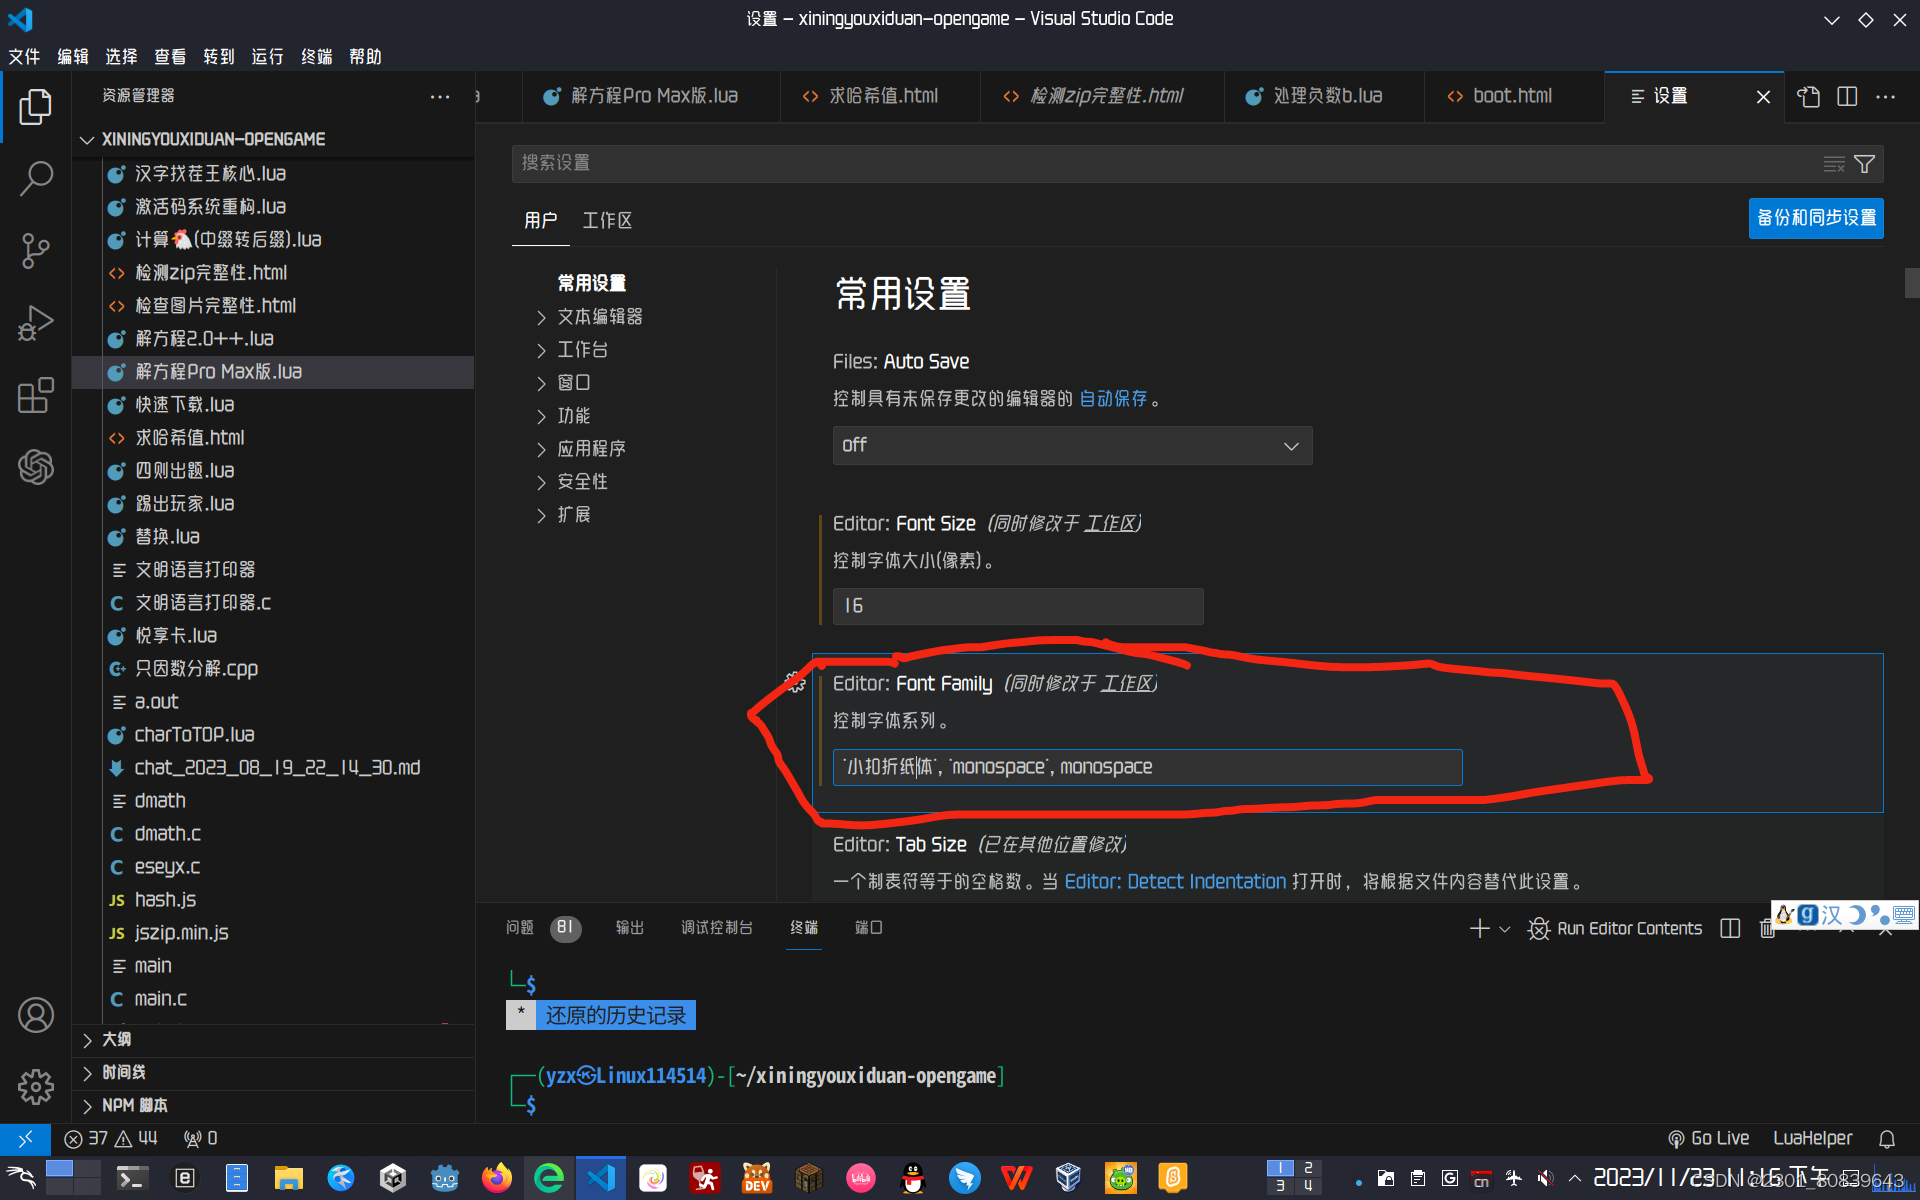Screen dimensions: 1920x1200
Task: Open the Extensions view
Action: [36, 395]
